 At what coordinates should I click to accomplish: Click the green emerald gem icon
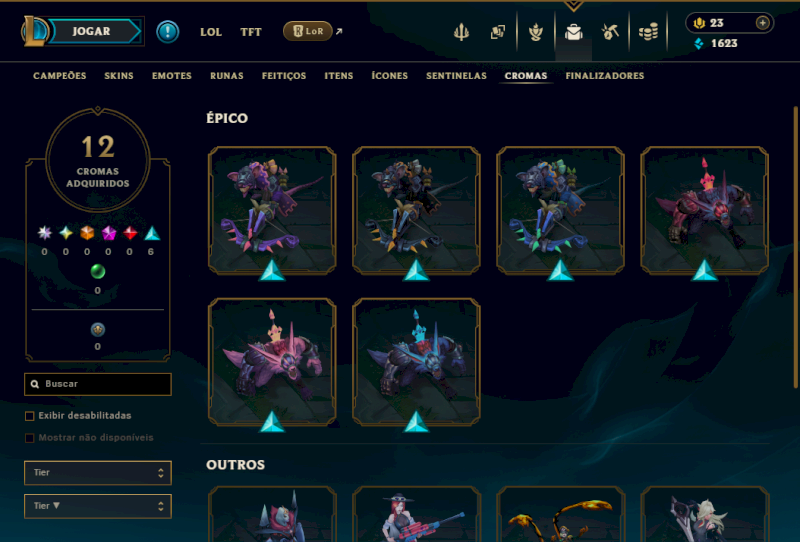click(97, 272)
